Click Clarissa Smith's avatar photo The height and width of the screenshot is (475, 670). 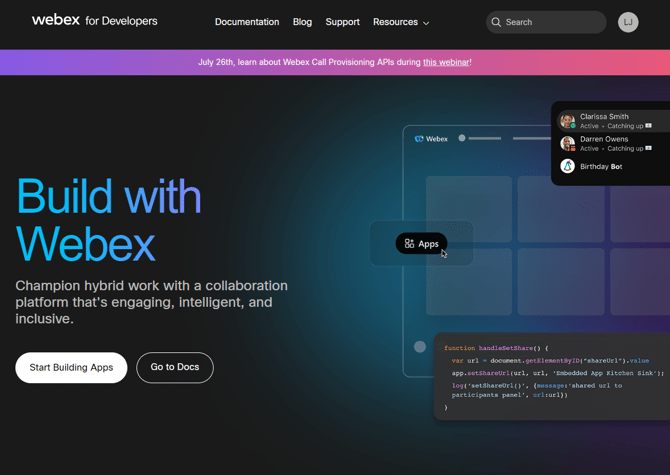pos(567,121)
